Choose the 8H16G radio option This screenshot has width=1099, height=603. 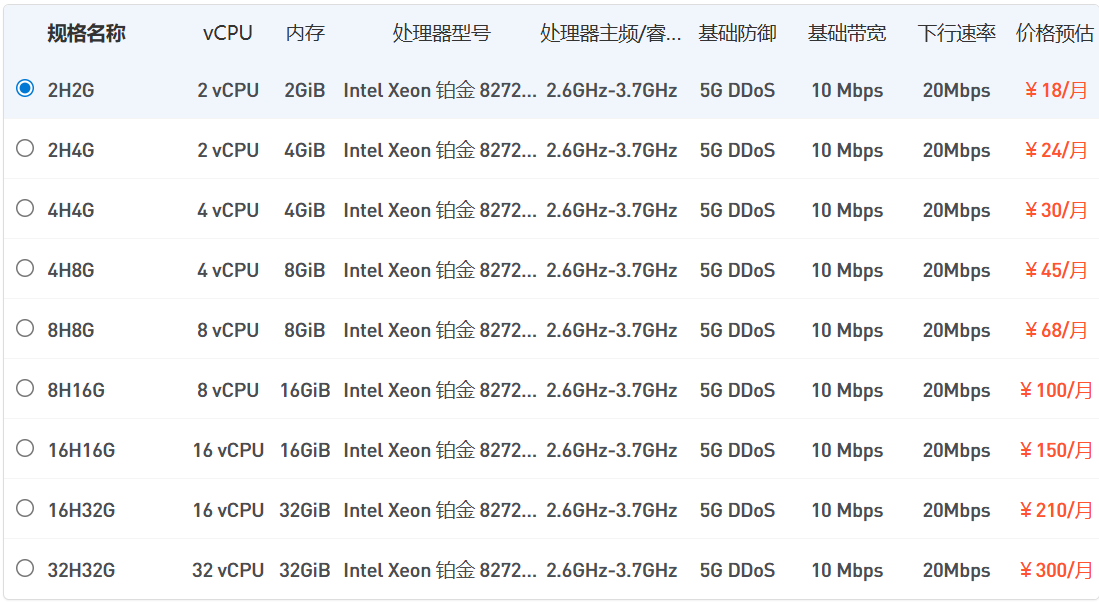click(x=25, y=389)
